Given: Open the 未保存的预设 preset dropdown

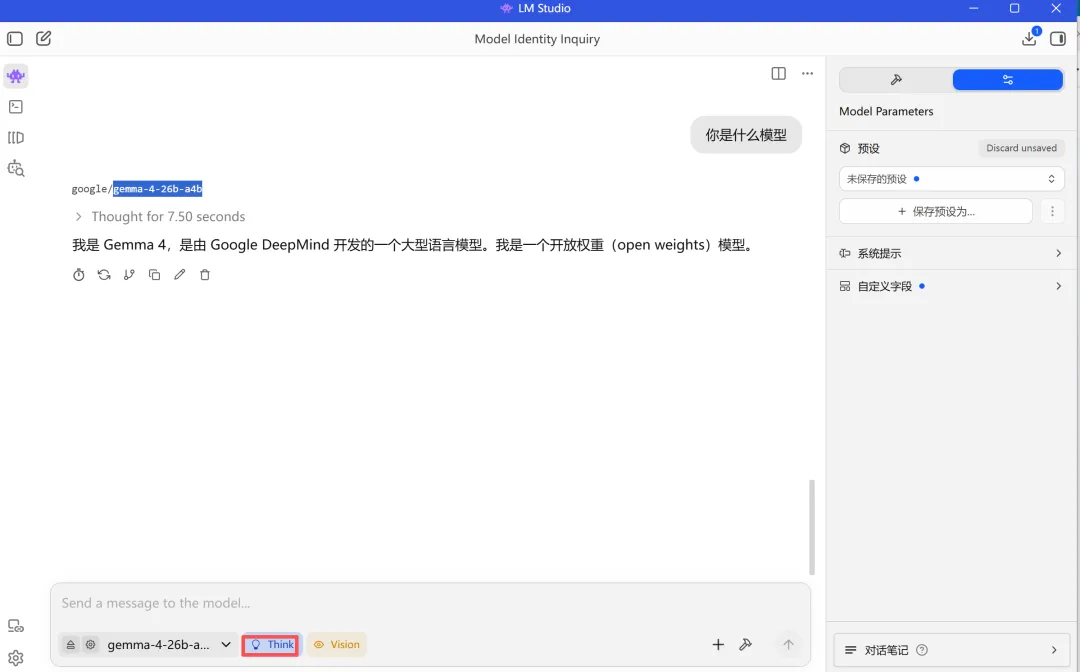Looking at the screenshot, I should coord(951,179).
